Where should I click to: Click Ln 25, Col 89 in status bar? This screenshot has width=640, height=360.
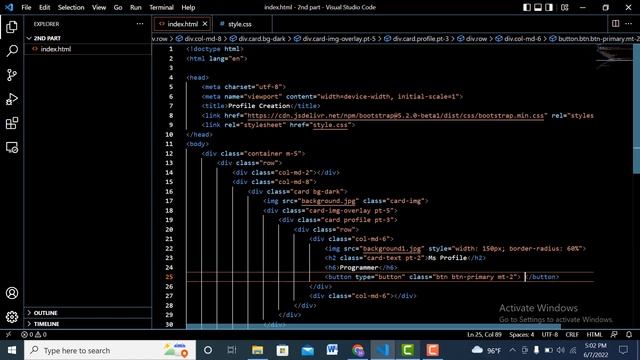(484, 335)
